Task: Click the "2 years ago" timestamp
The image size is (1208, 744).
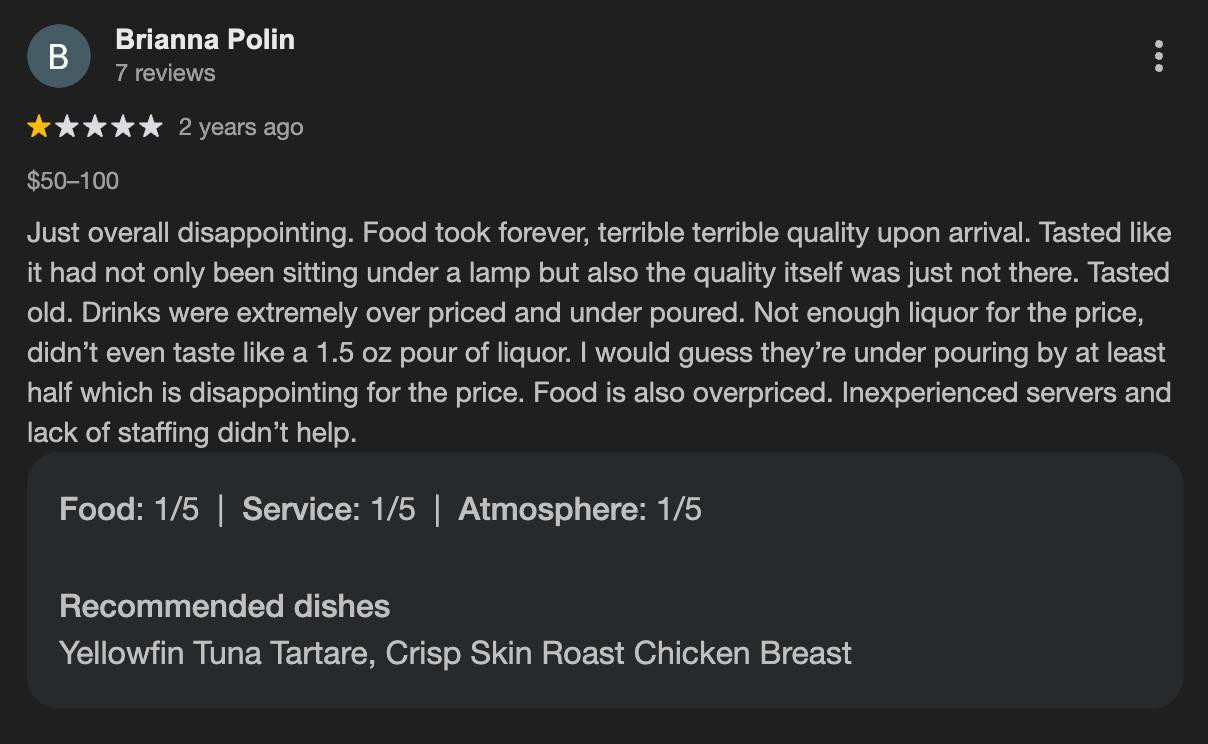Action: pyautogui.click(x=241, y=127)
